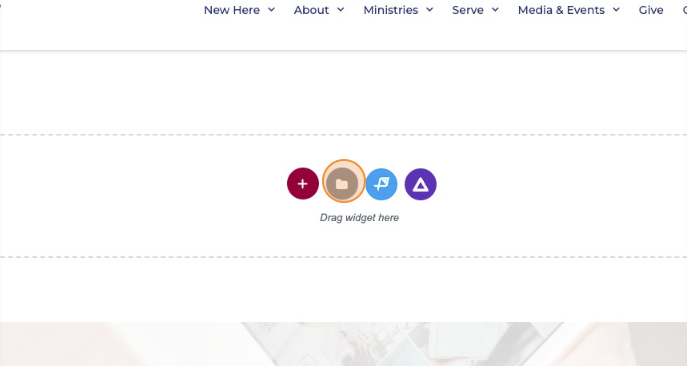The height and width of the screenshot is (366, 687).
Task: Open the Ministries menu
Action: coord(391,10)
